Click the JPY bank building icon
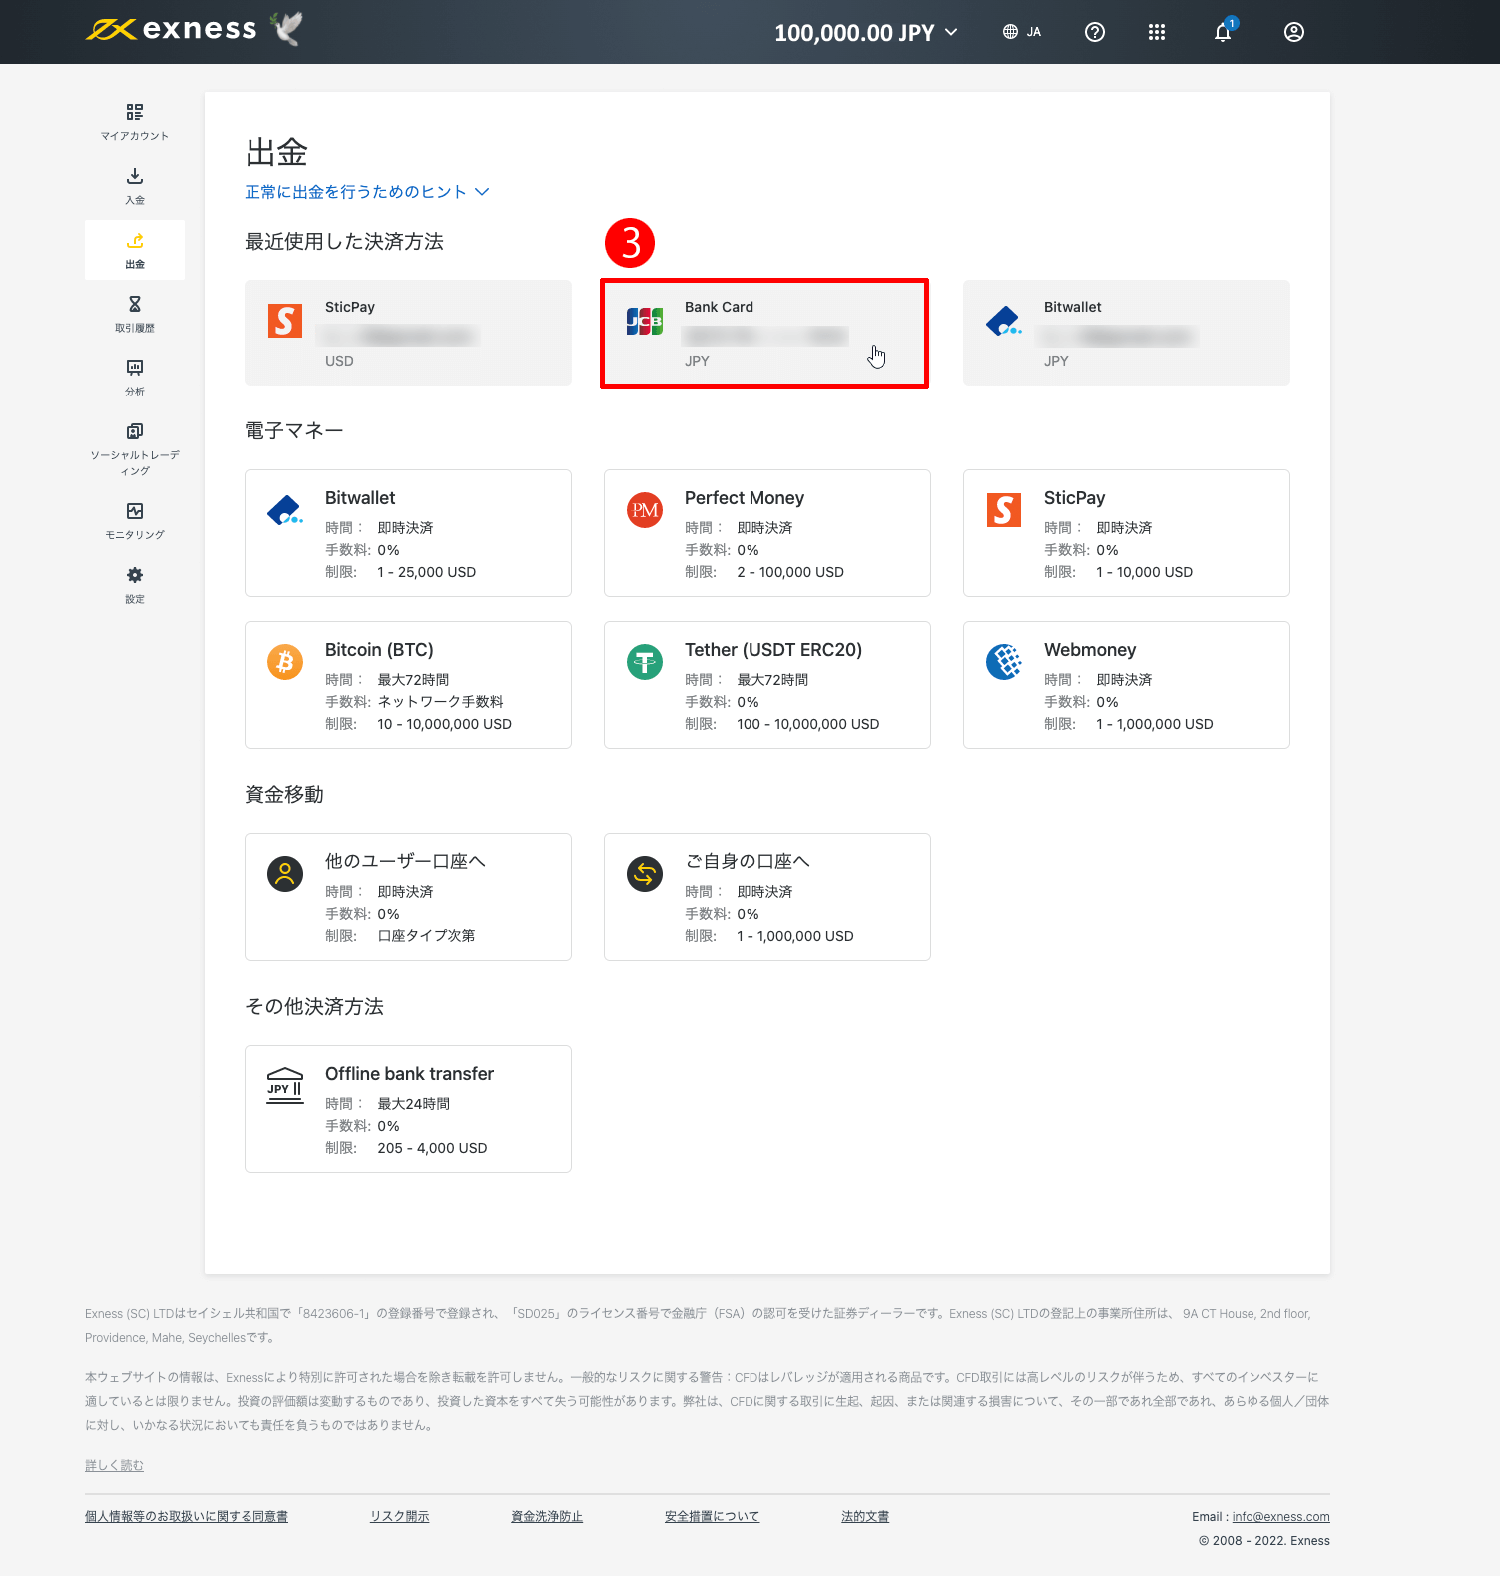This screenshot has width=1500, height=1576. pos(285,1086)
